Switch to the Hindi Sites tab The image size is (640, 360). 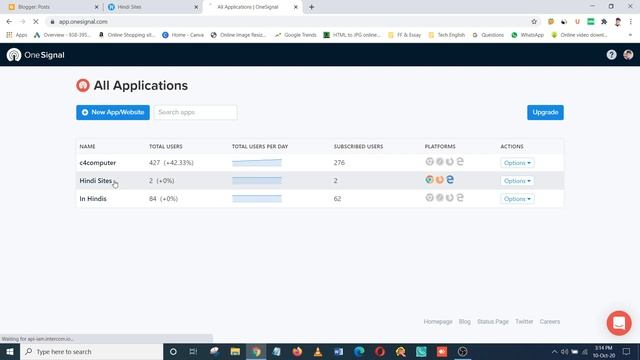coord(152,7)
